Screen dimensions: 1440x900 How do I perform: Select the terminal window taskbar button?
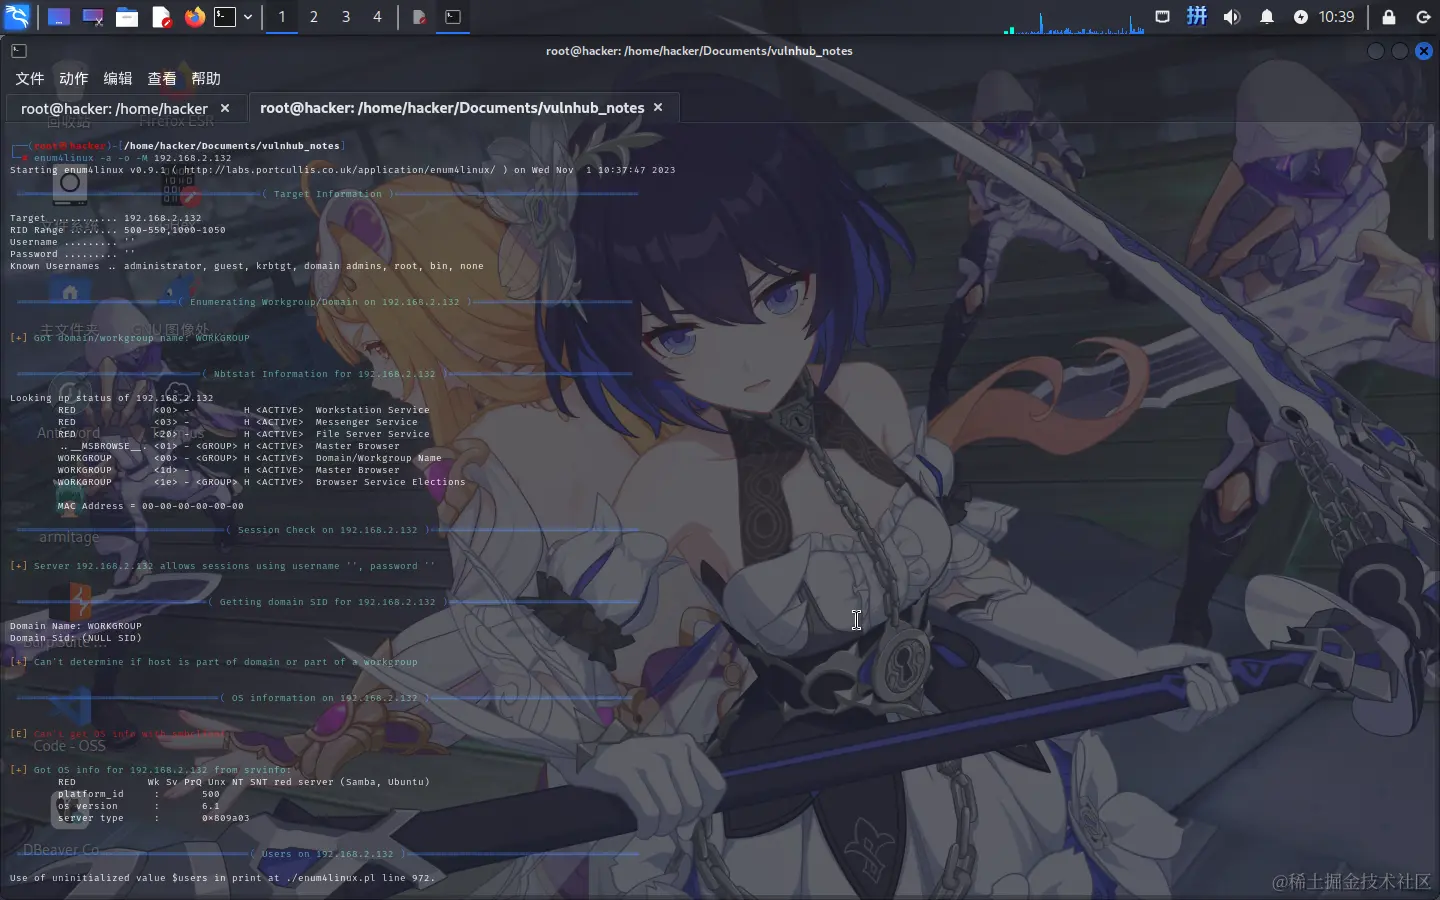pos(453,17)
